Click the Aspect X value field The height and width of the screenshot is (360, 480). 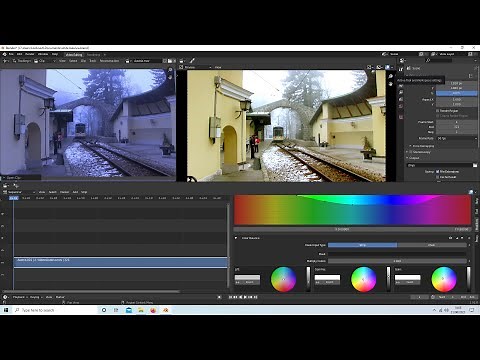point(456,99)
